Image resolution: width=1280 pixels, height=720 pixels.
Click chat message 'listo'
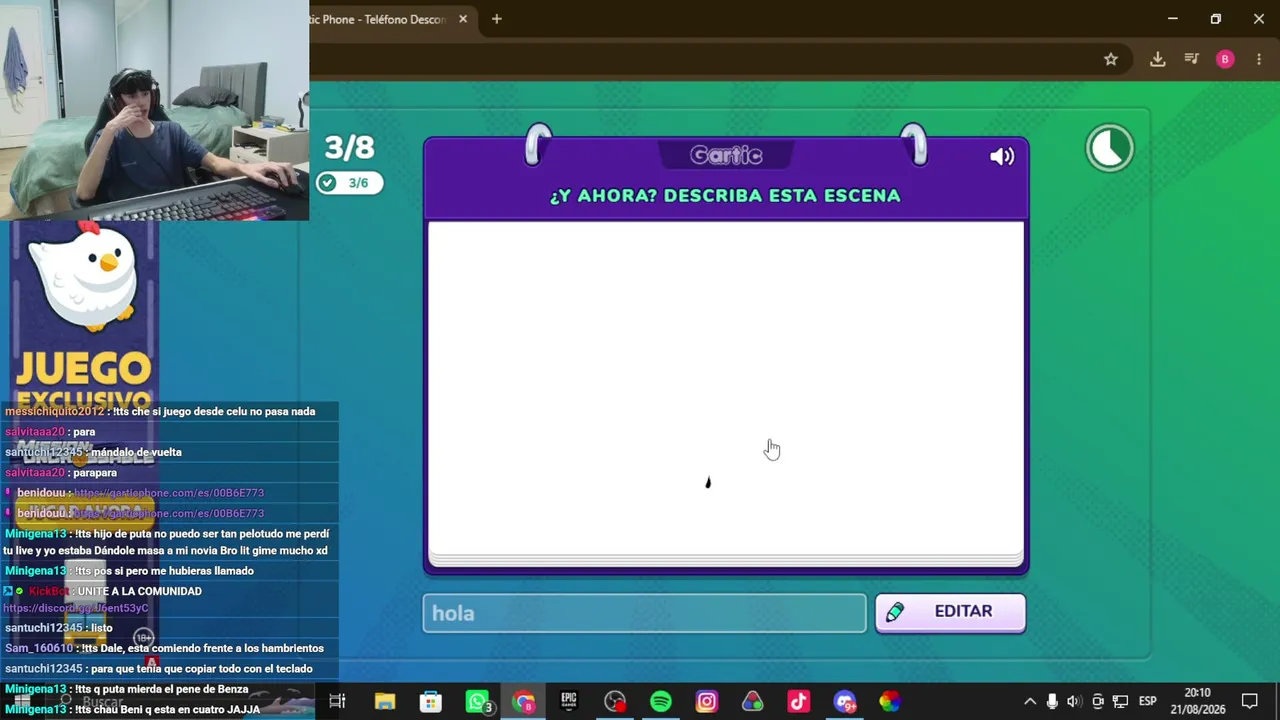(x=101, y=628)
